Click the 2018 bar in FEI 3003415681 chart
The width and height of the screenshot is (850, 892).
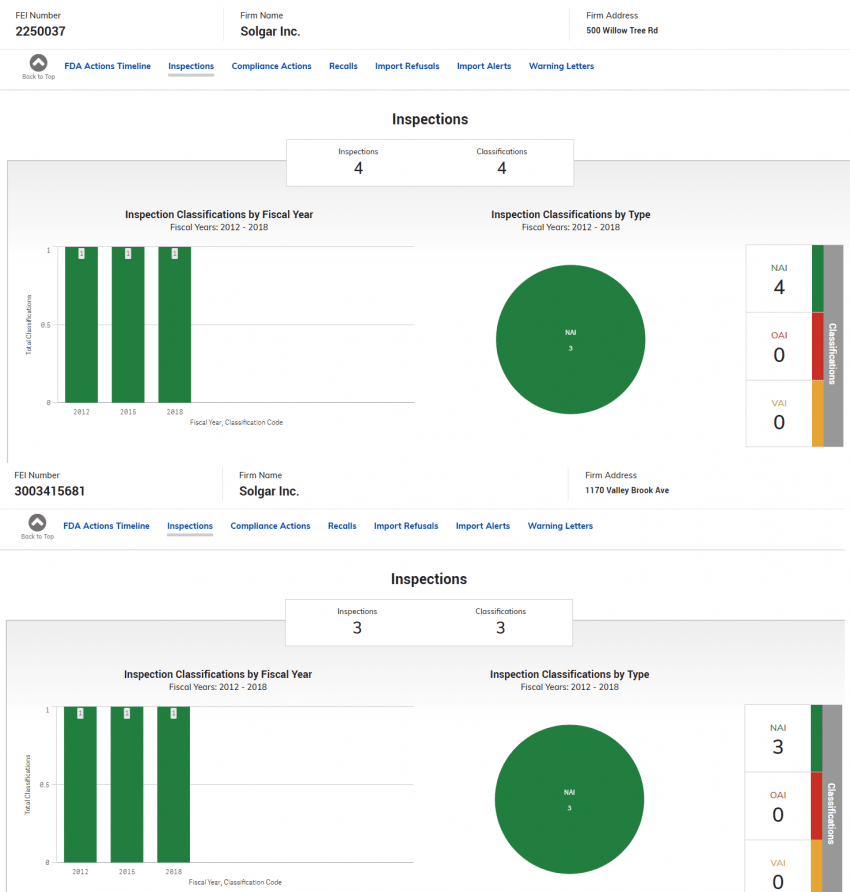pos(174,784)
